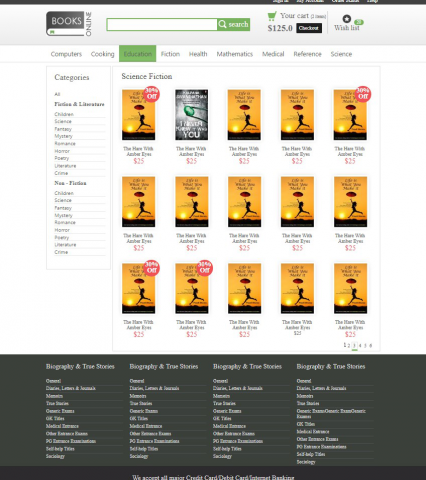This screenshot has height=480, width=426.
Task: Open the Cooking category tab
Action: click(x=102, y=54)
